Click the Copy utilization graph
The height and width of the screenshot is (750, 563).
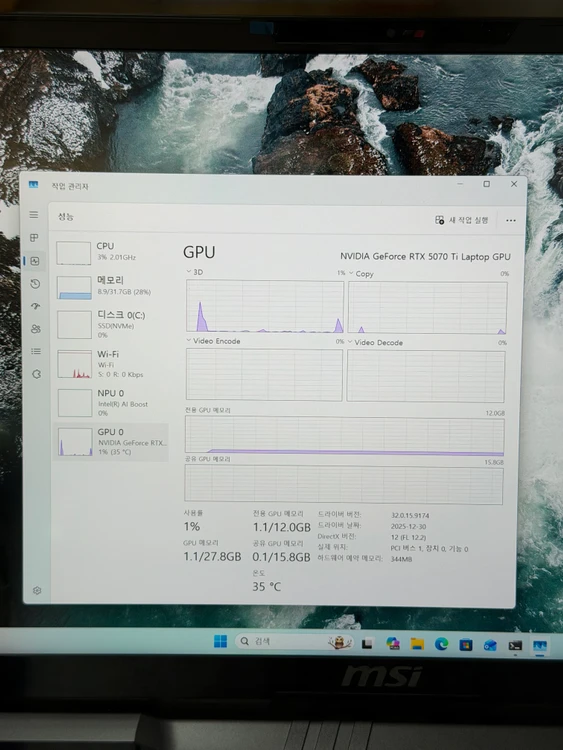tap(428, 308)
